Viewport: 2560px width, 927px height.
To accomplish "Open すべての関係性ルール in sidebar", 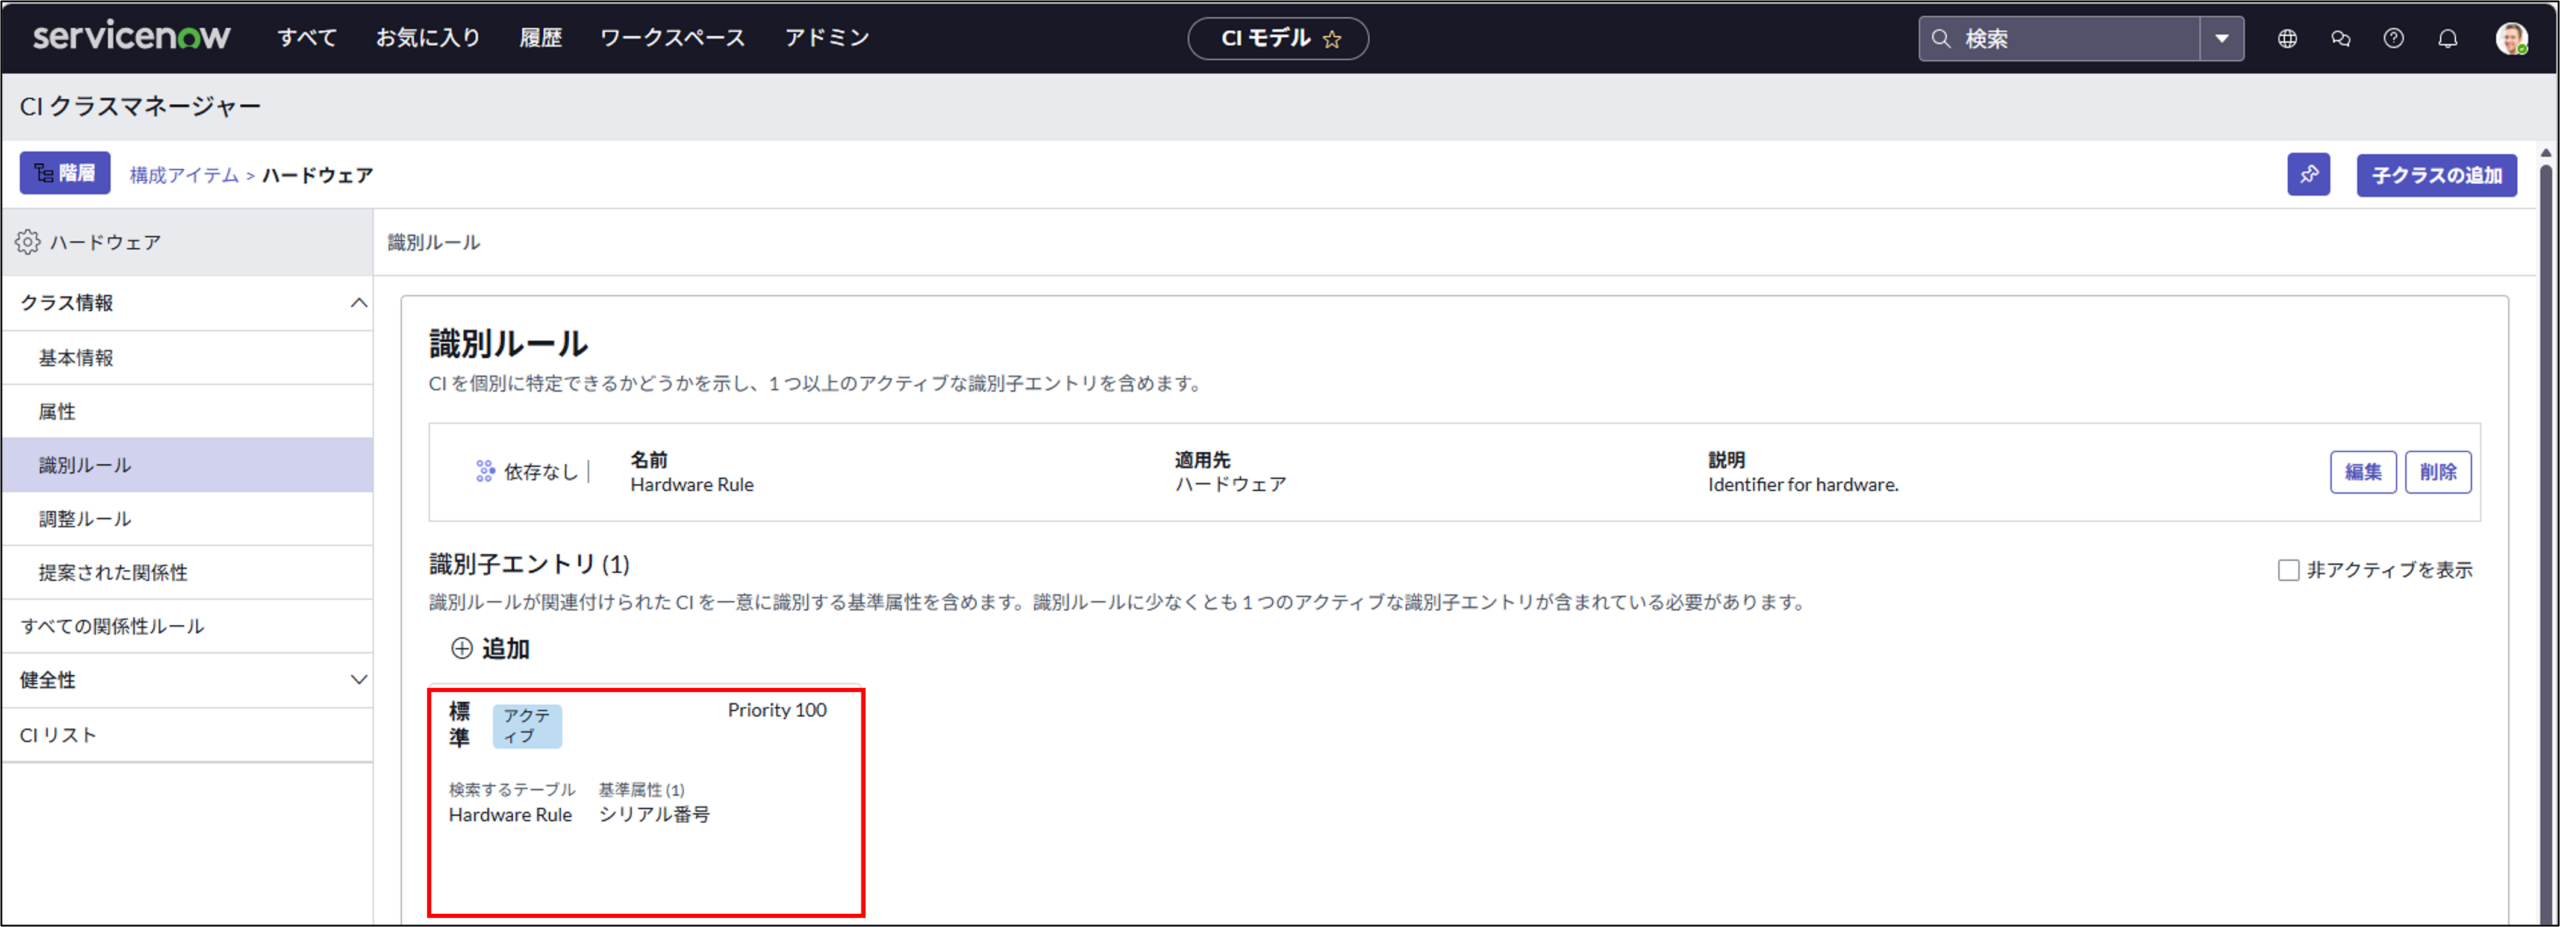I will click(x=187, y=626).
